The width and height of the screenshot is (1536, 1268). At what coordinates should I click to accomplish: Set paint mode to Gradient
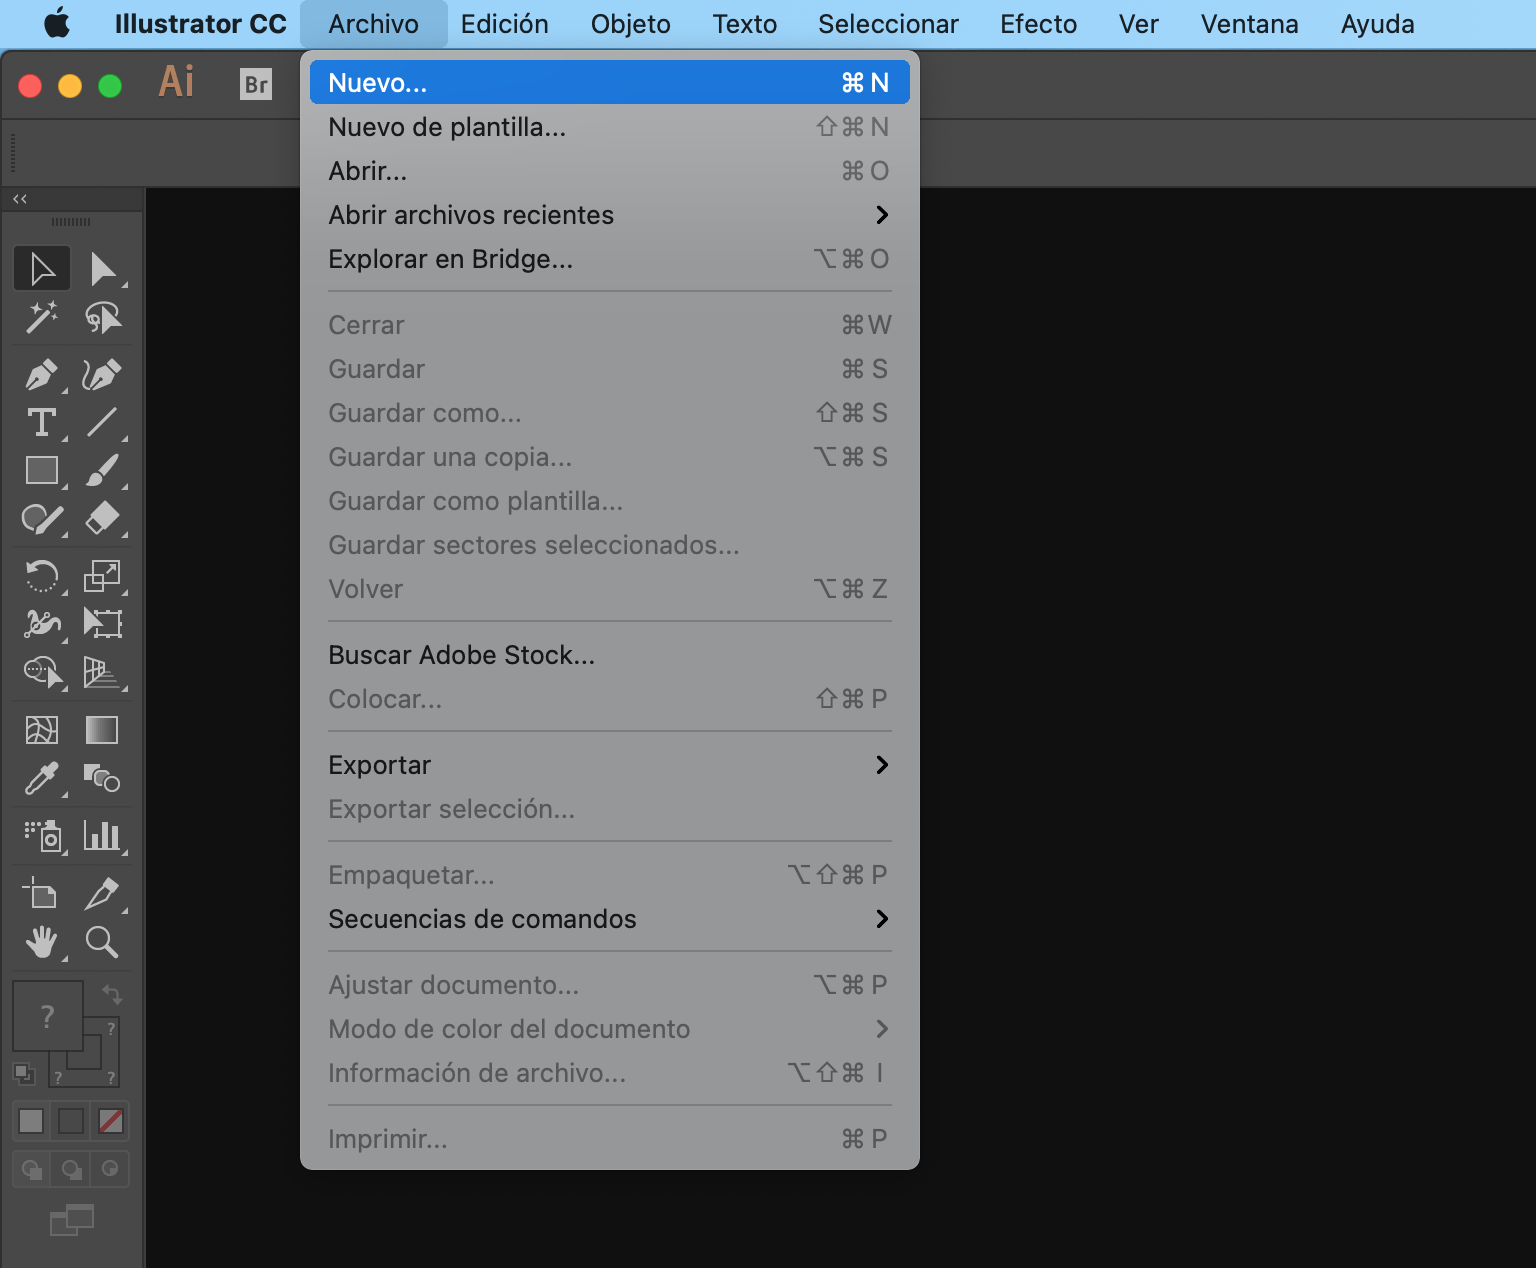point(71,1121)
